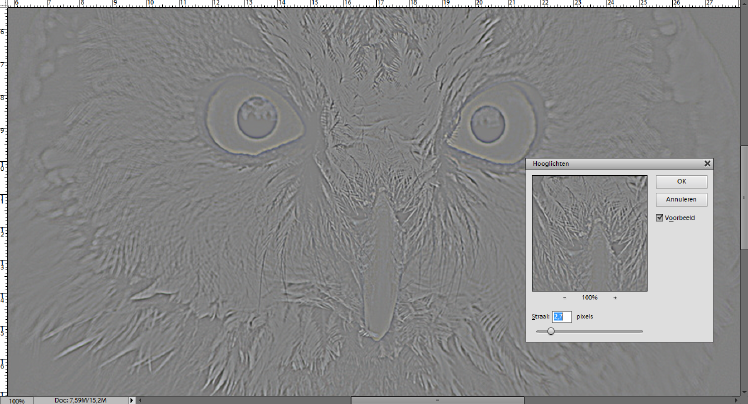748x404 pixels.
Task: Click the Hooglichten dialog preview thumbnail
Action: (x=590, y=233)
